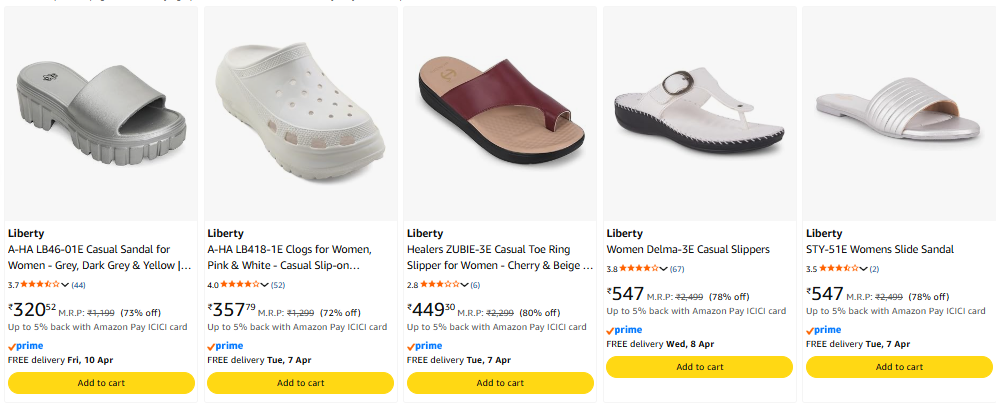Viewport: 996px width, 409px height.
Task: Open the white Delma-3E slipper image
Action: click(x=699, y=112)
